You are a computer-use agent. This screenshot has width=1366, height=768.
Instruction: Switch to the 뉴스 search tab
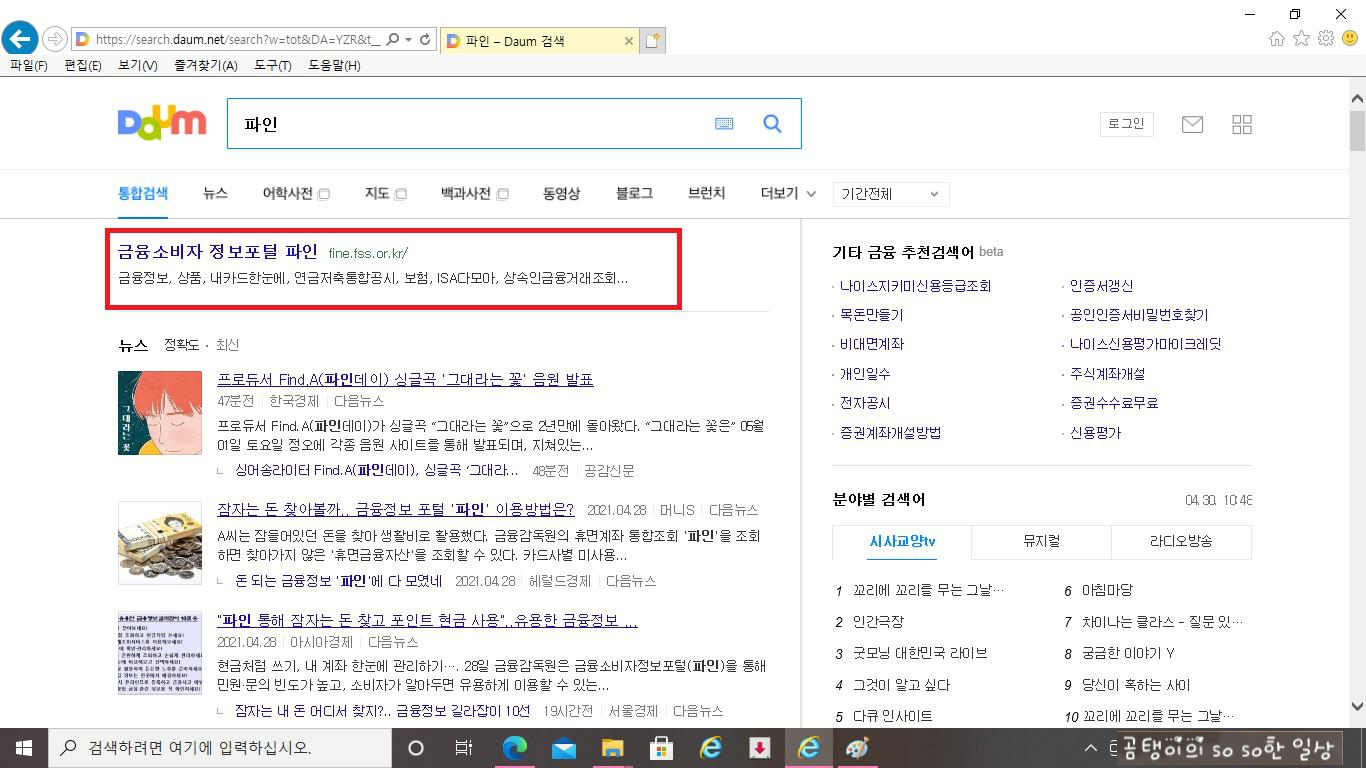[x=215, y=193]
